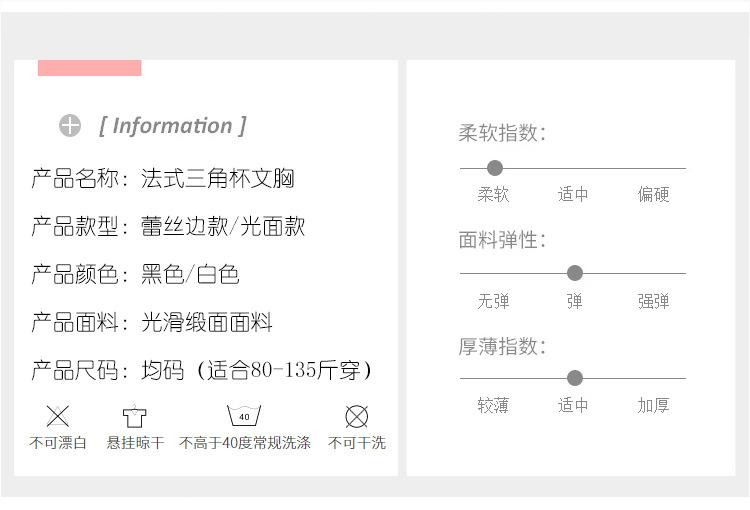Click the 不可漂白 label
The height and width of the screenshot is (510, 750).
[58, 443]
